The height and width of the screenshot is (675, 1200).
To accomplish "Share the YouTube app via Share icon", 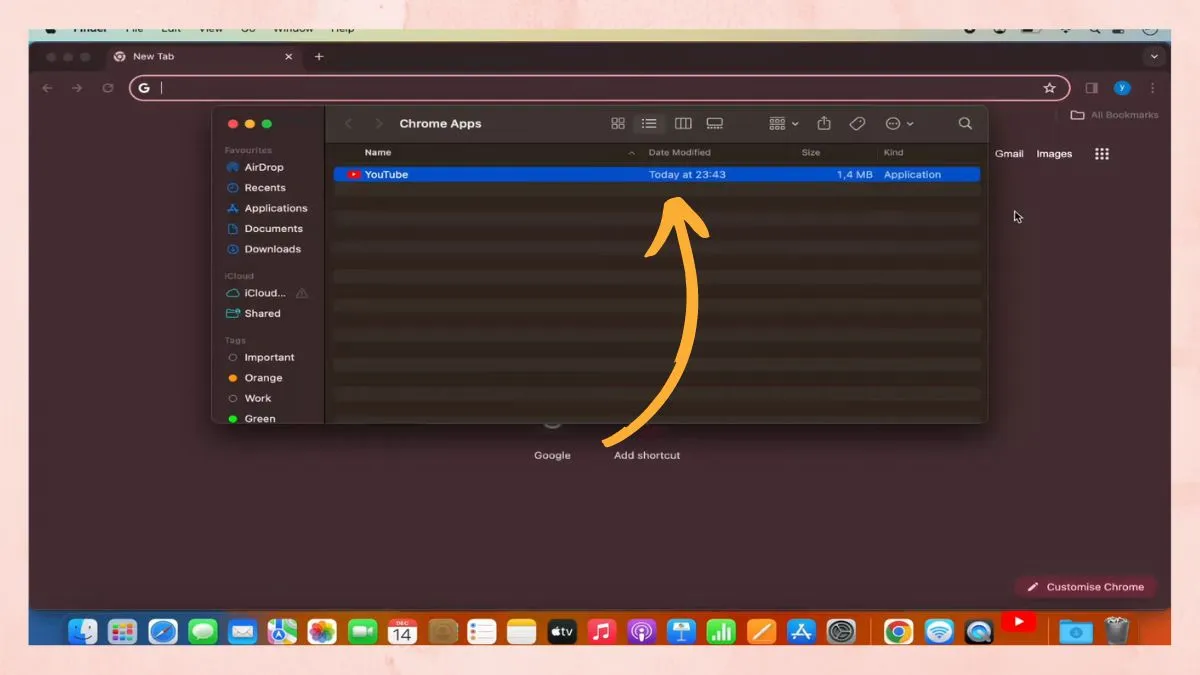I will click(823, 123).
